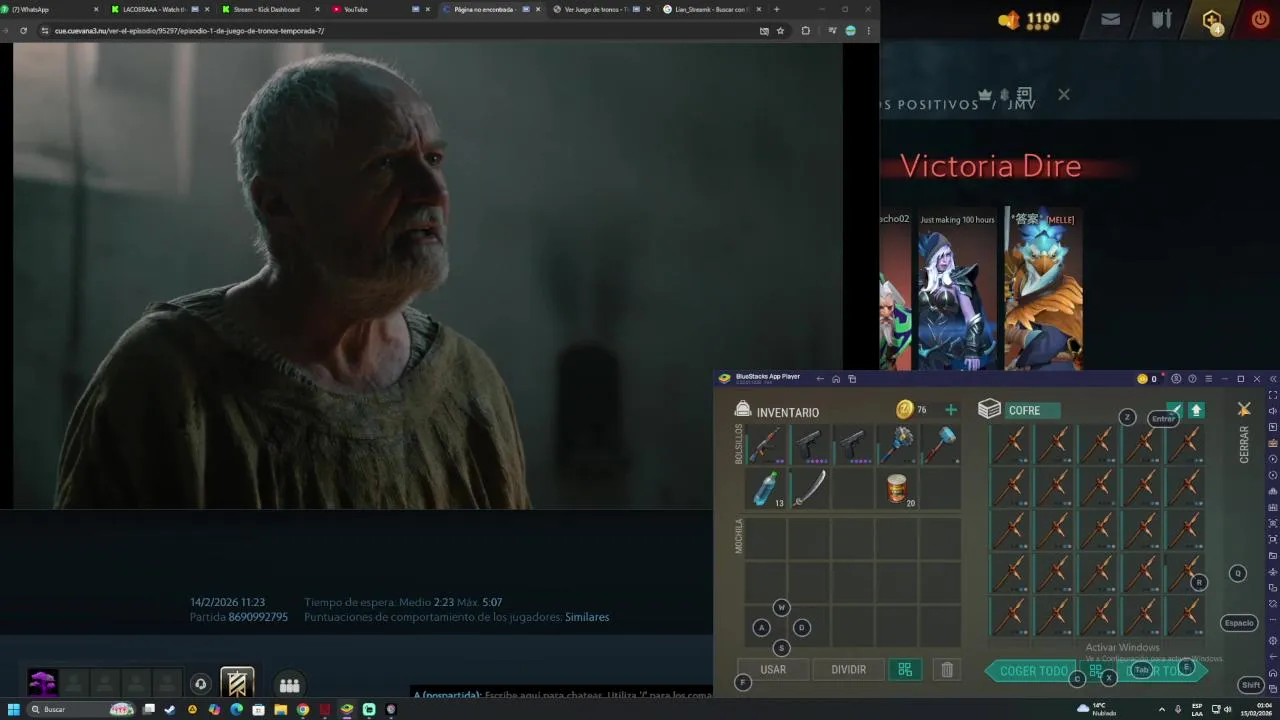Image resolution: width=1280 pixels, height=720 pixels.
Task: Open Steam from the taskbar
Action: click(170, 709)
